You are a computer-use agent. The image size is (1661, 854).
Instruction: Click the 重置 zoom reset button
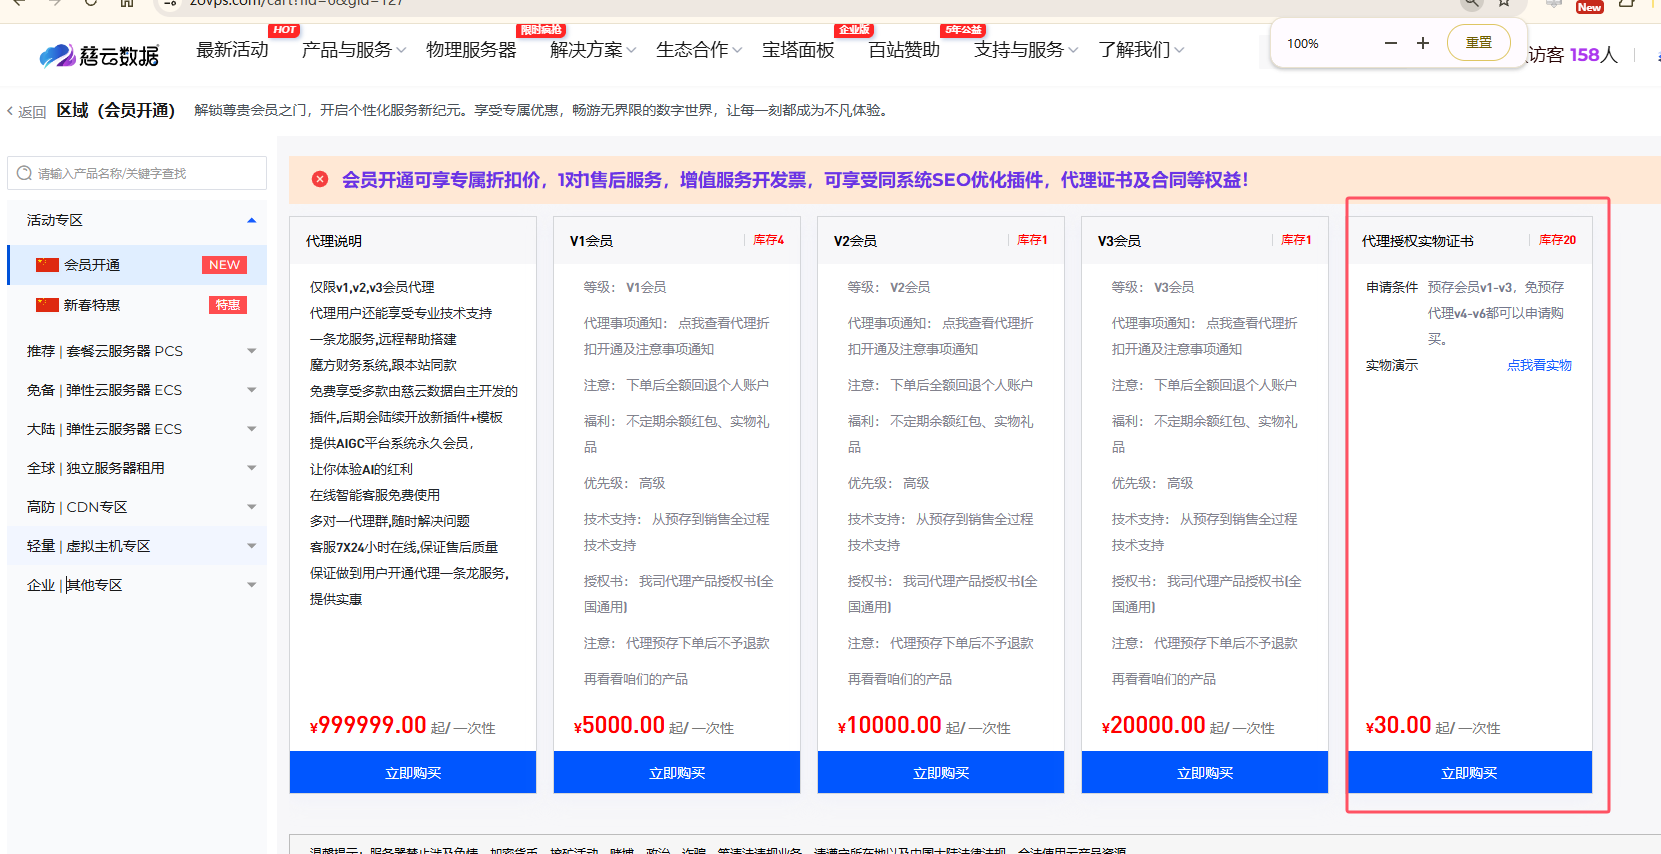tap(1478, 43)
